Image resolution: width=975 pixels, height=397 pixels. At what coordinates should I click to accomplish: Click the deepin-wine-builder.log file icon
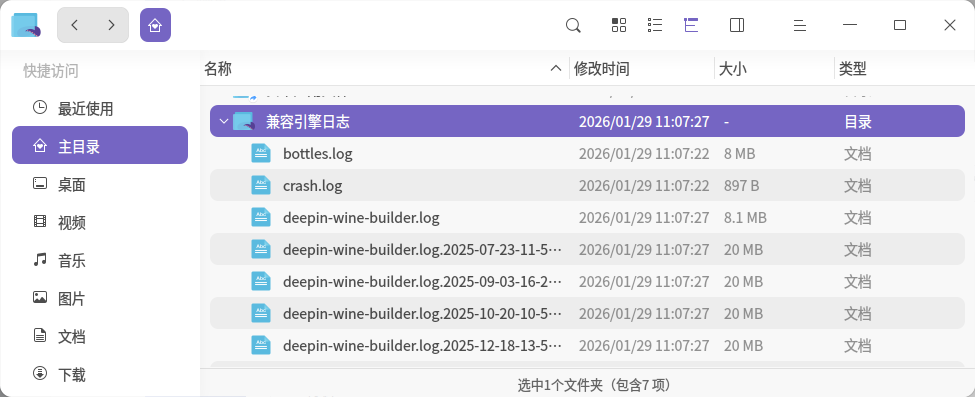pos(261,217)
